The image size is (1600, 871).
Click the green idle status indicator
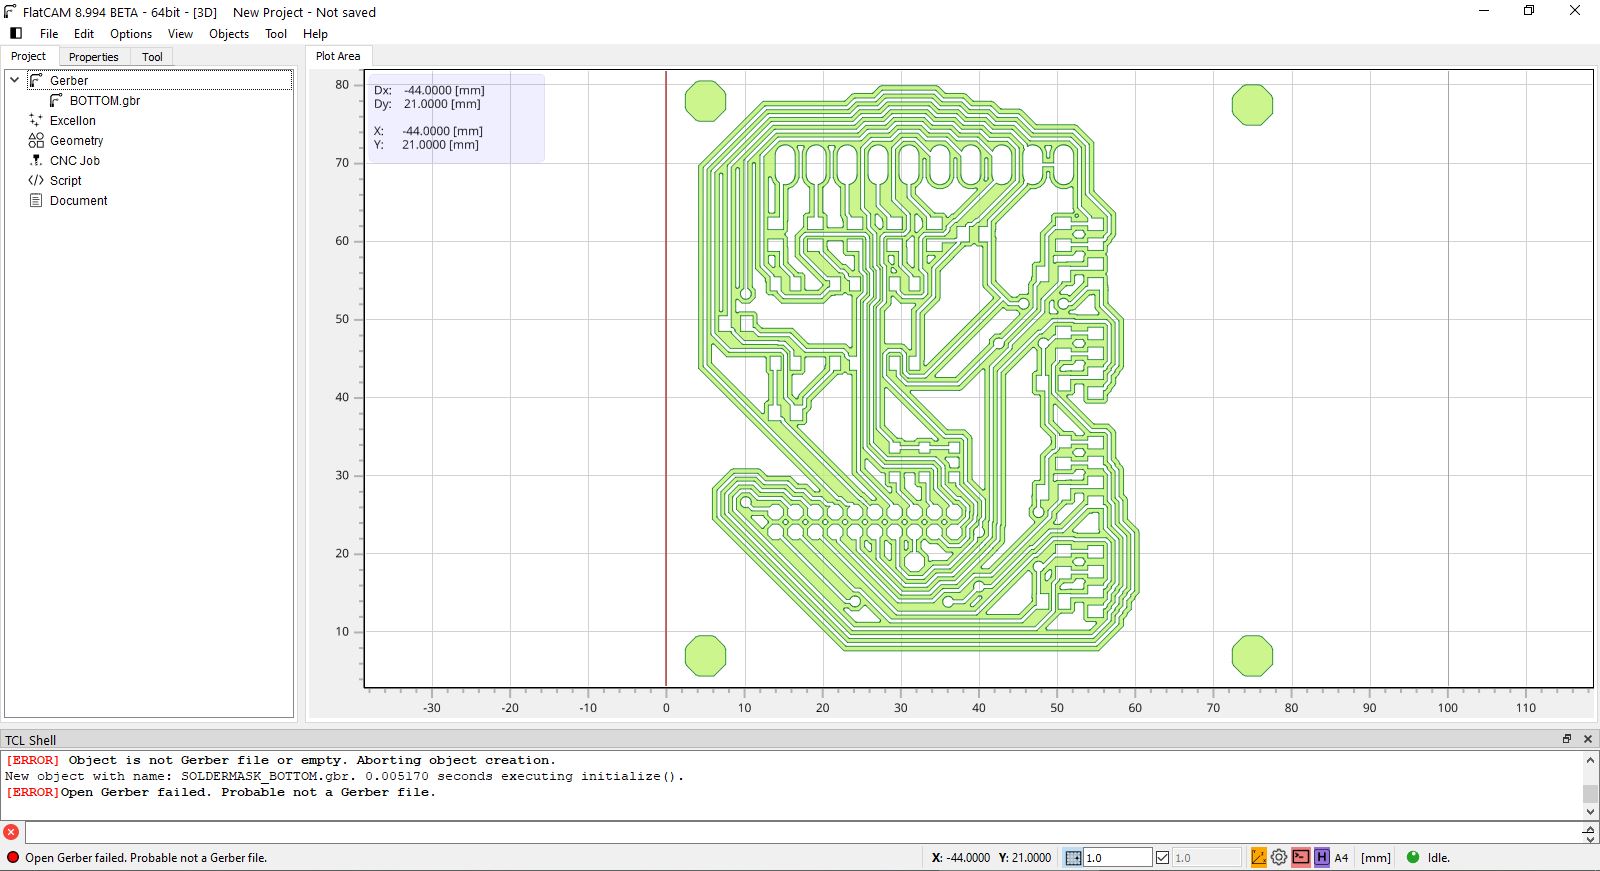pyautogui.click(x=1413, y=857)
